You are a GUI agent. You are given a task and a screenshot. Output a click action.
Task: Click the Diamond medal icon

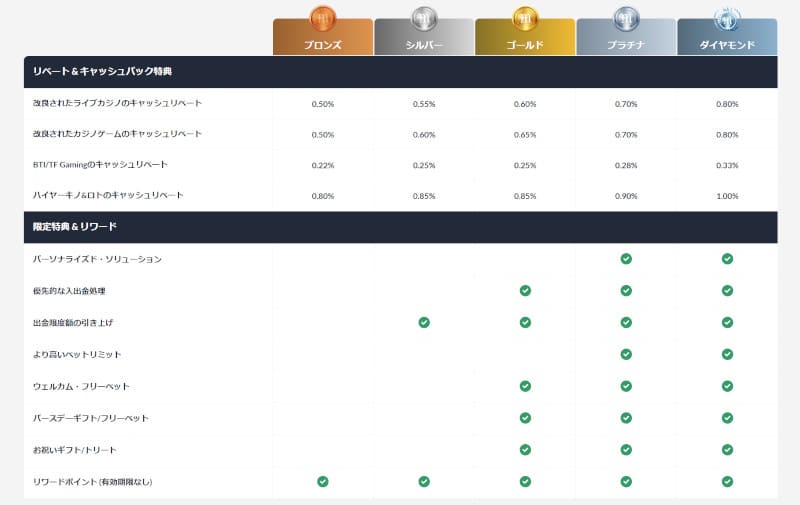tap(727, 18)
